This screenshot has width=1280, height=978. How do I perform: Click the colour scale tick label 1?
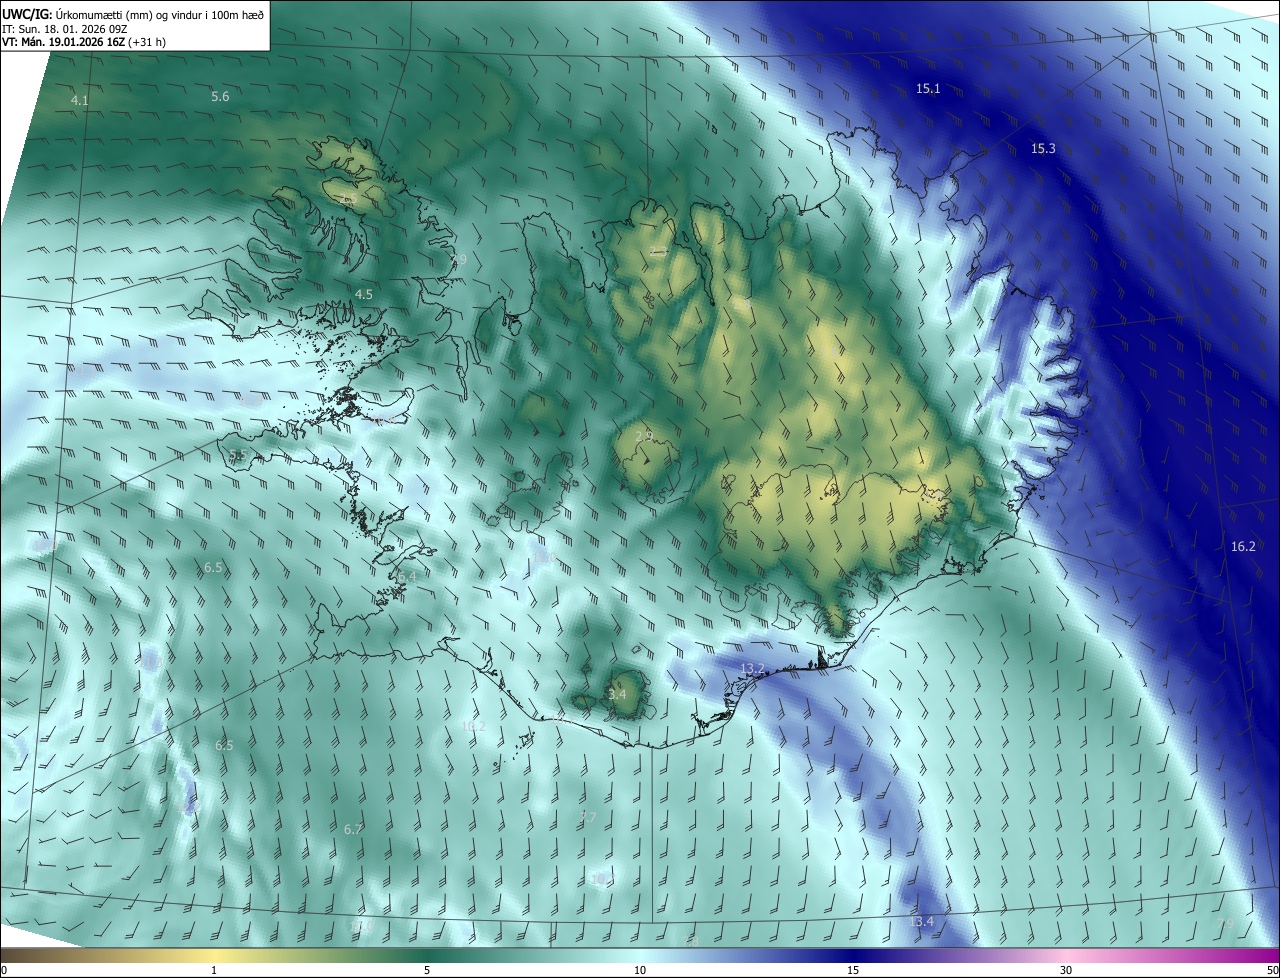click(x=215, y=970)
